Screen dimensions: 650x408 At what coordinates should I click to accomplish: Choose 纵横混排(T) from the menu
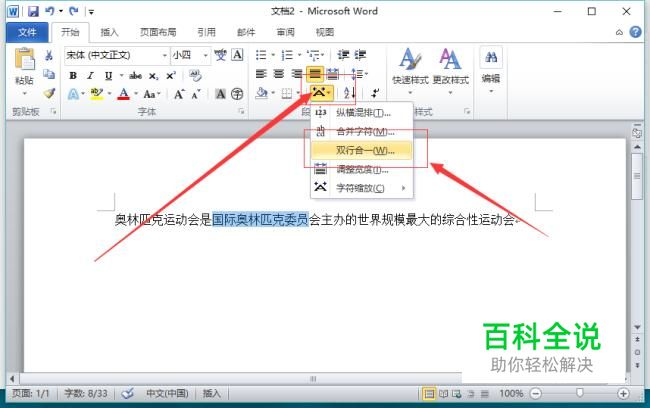(x=362, y=113)
